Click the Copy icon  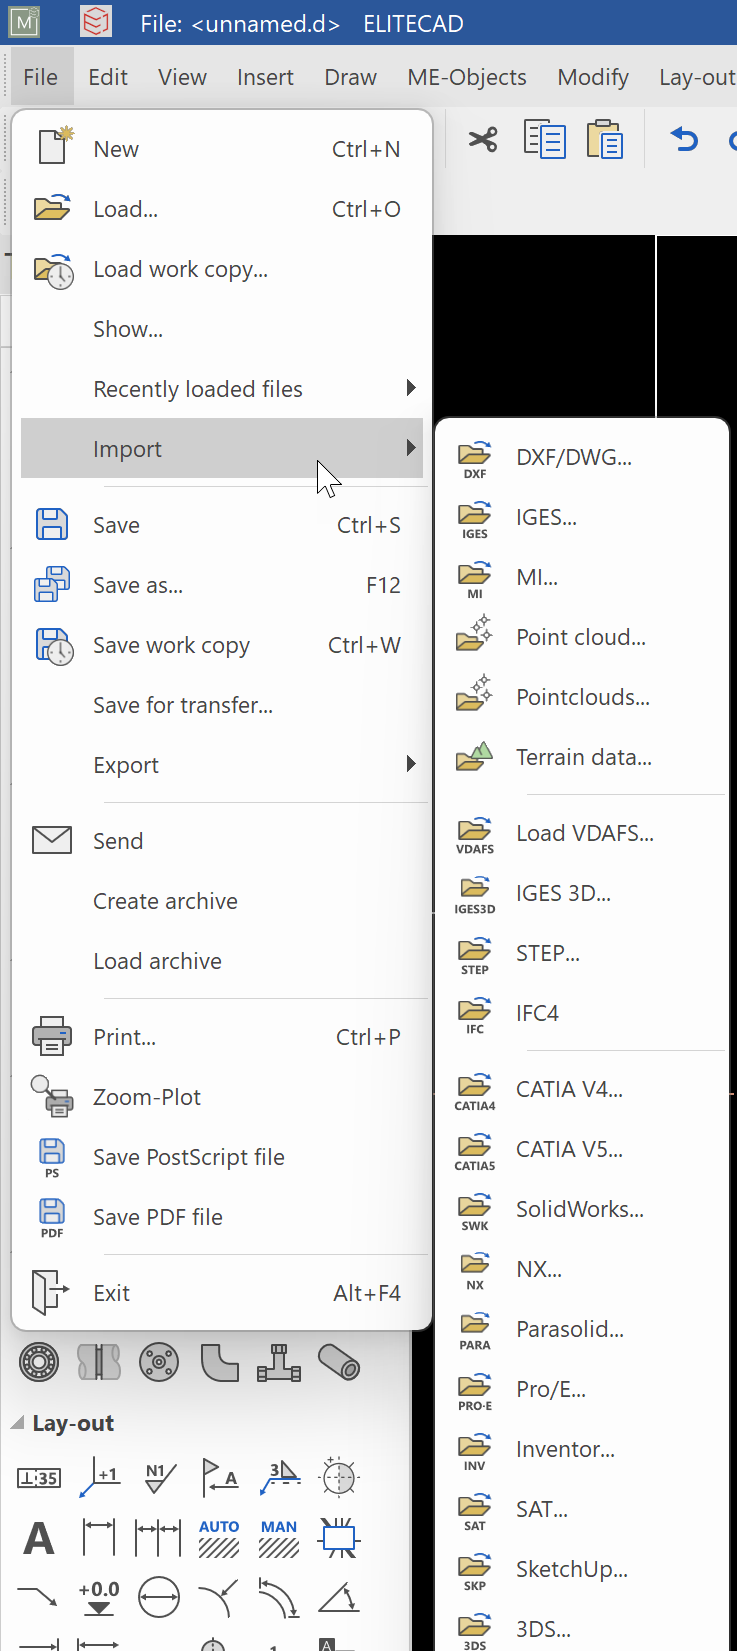(544, 139)
